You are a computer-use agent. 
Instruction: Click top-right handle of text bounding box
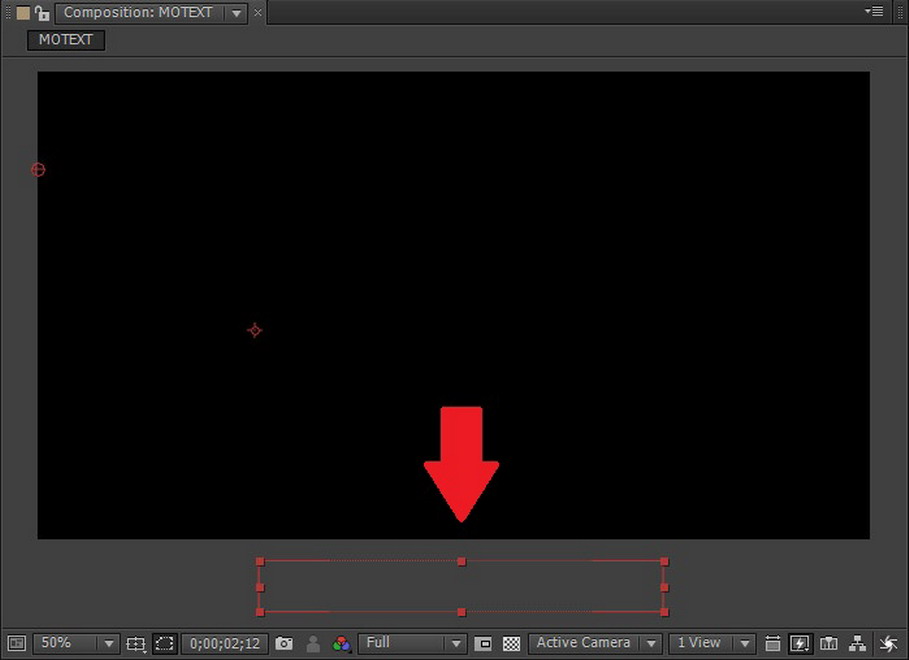coord(664,561)
